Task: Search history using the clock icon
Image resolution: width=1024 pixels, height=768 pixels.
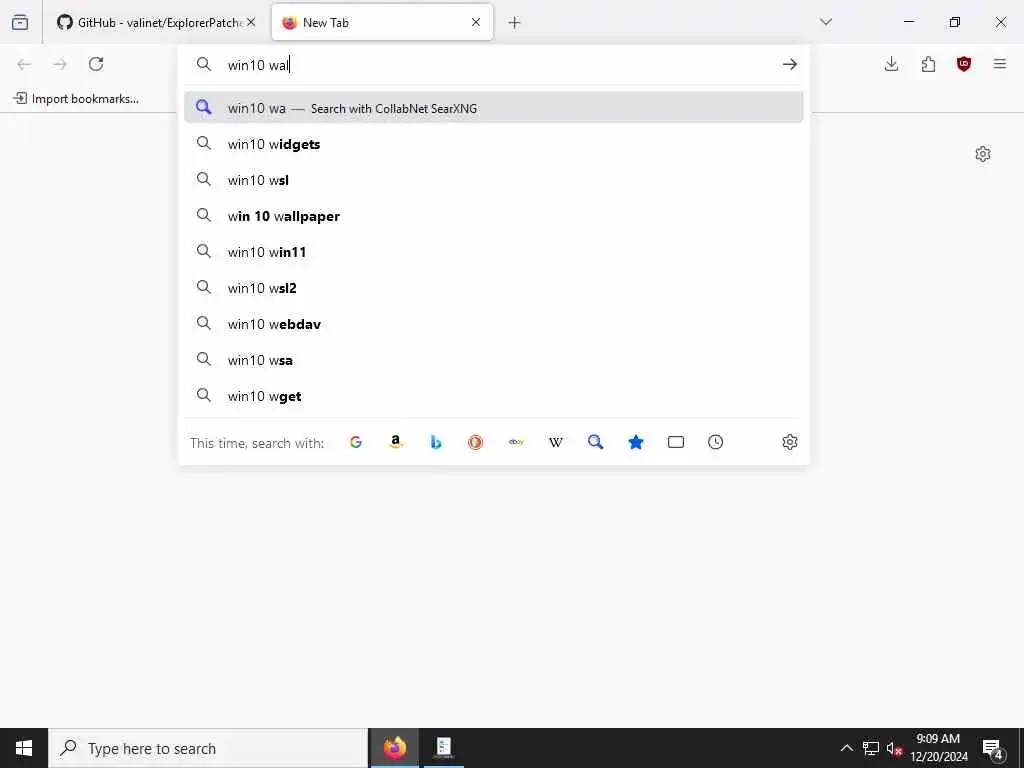Action: pos(716,442)
